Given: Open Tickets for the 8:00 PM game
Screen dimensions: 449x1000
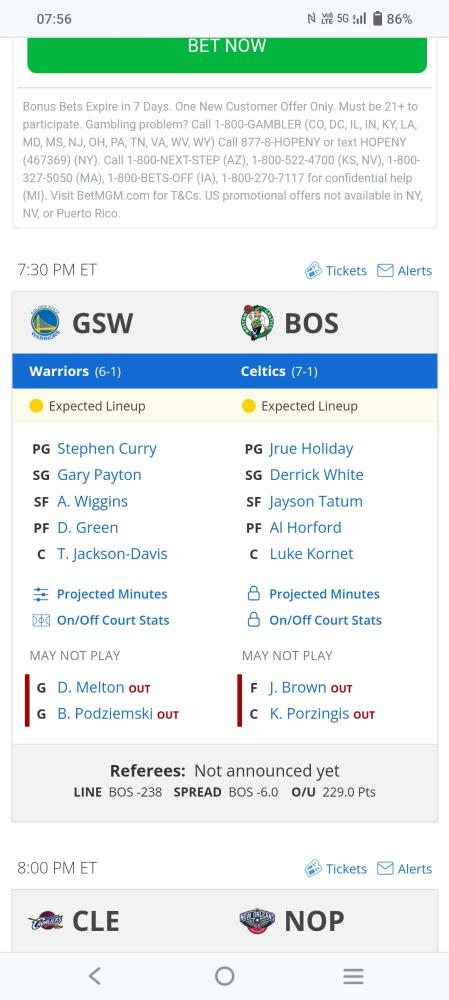Looking at the screenshot, I should (335, 869).
